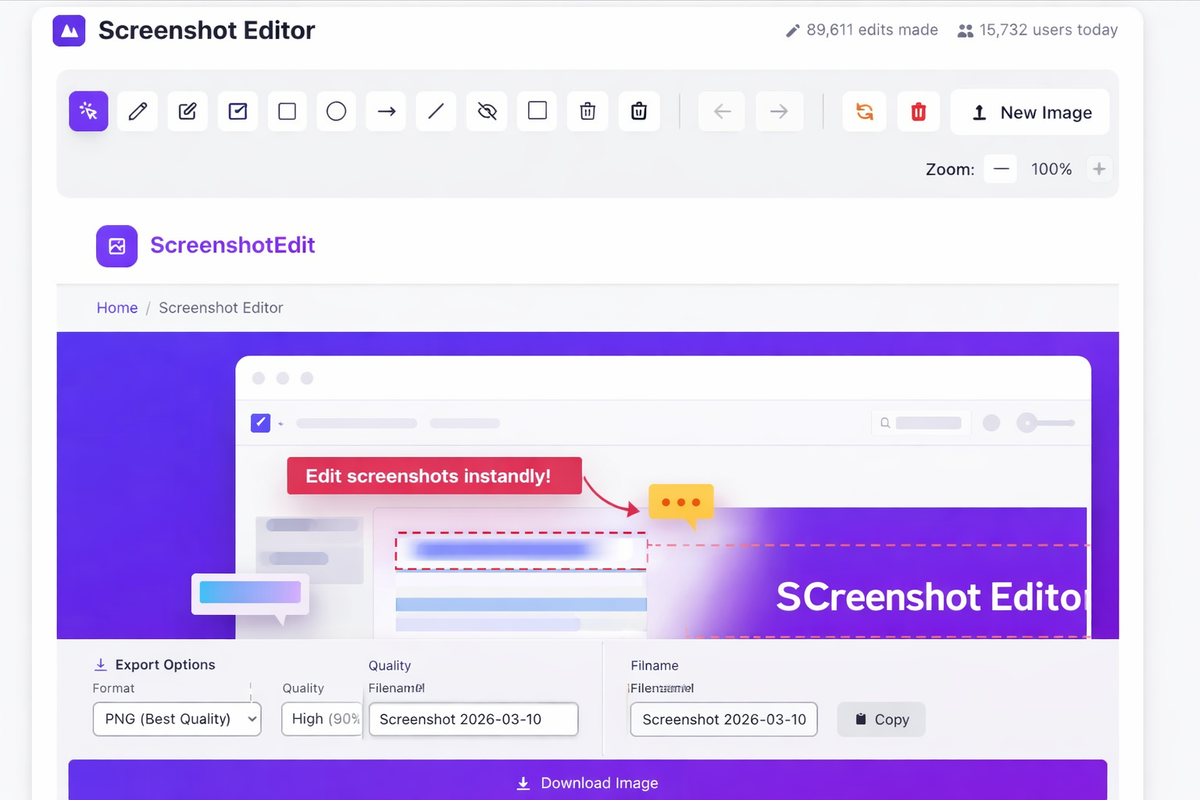Select the arrow drawing tool
Image resolution: width=1200 pixels, height=800 pixels.
coord(386,111)
